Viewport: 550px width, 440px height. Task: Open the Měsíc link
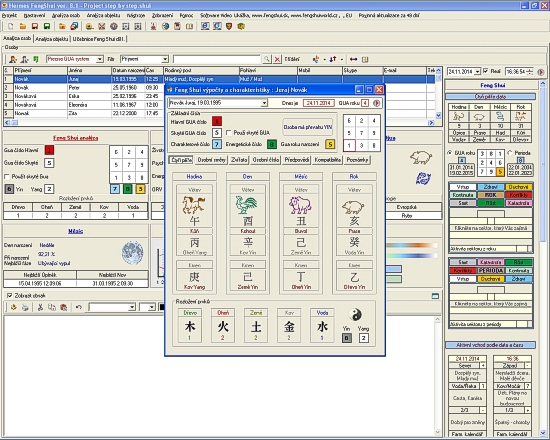(x=76, y=231)
